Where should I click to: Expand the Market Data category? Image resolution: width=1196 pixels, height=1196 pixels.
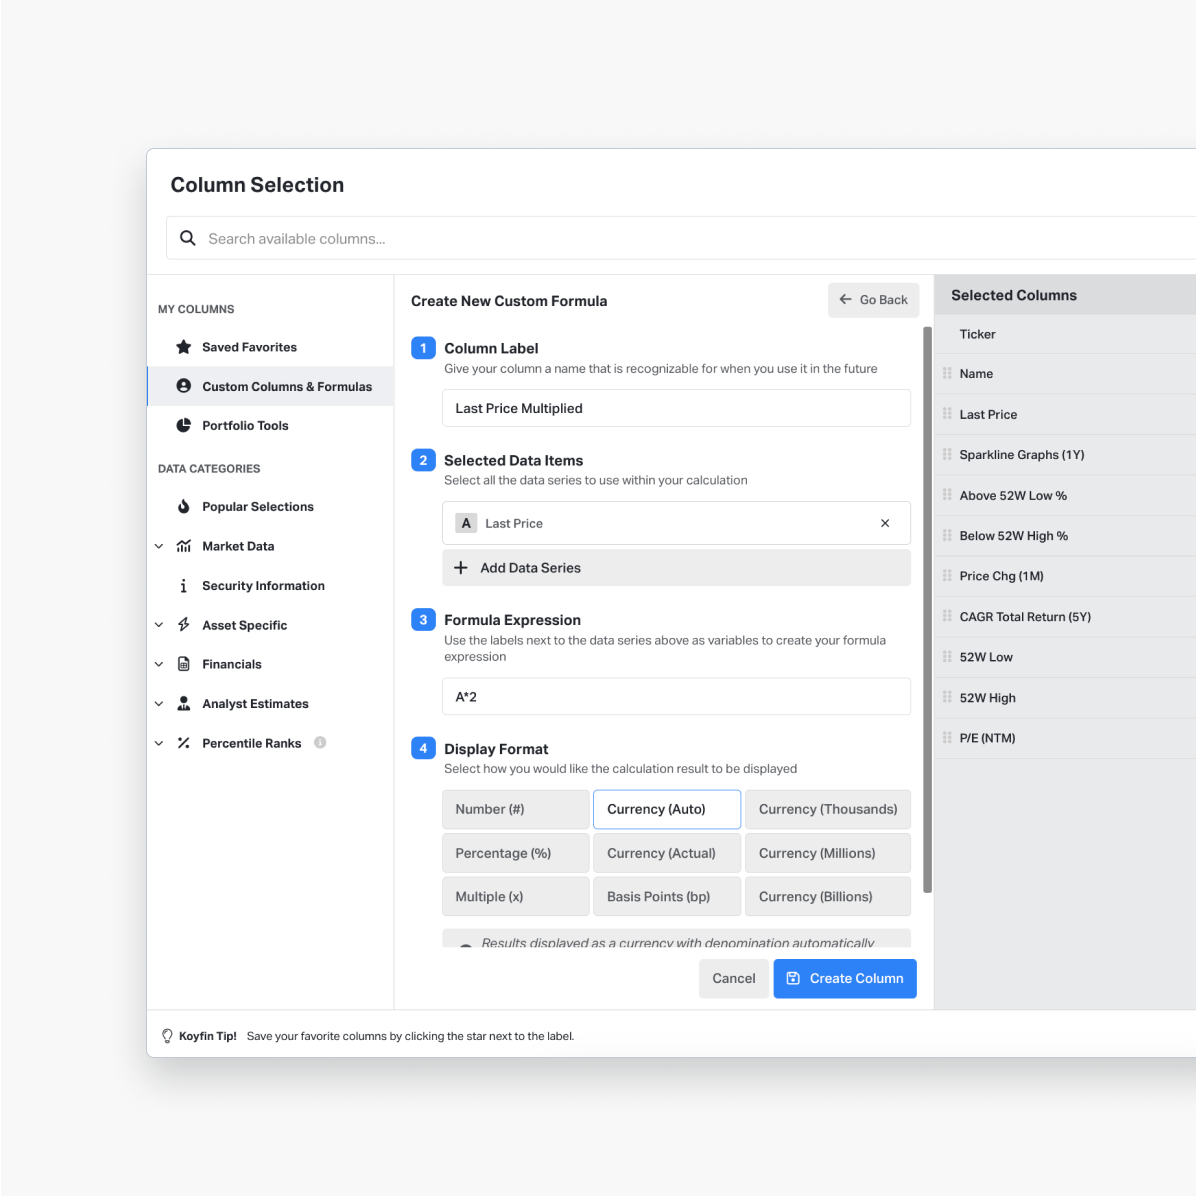tap(159, 546)
